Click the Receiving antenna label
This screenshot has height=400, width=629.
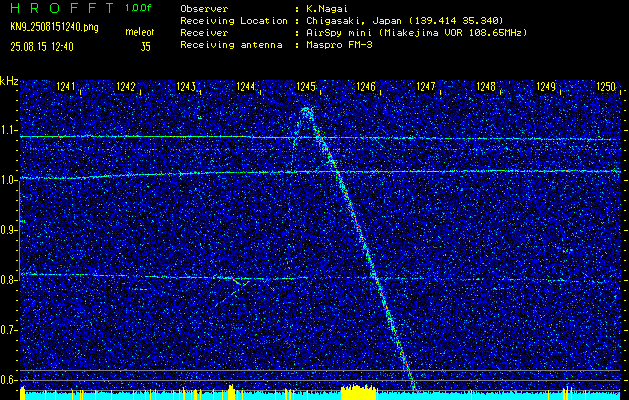point(231,45)
